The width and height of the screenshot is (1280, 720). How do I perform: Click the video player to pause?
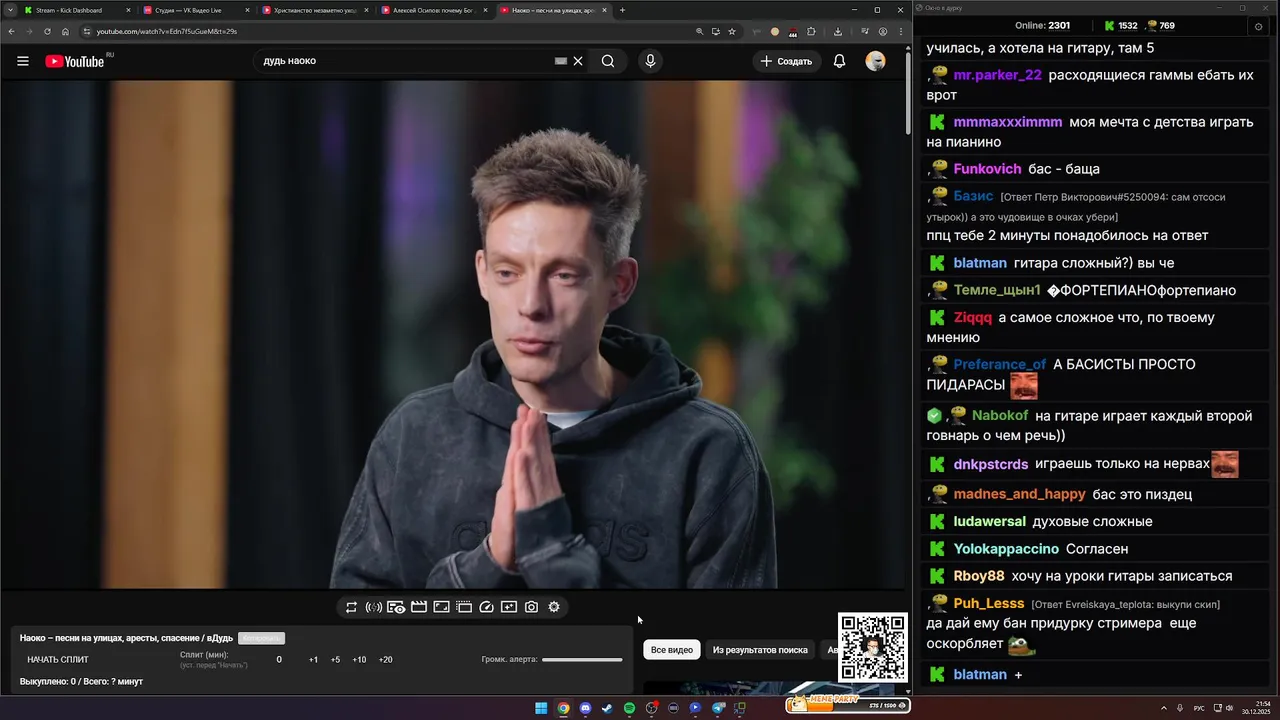[x=452, y=335]
